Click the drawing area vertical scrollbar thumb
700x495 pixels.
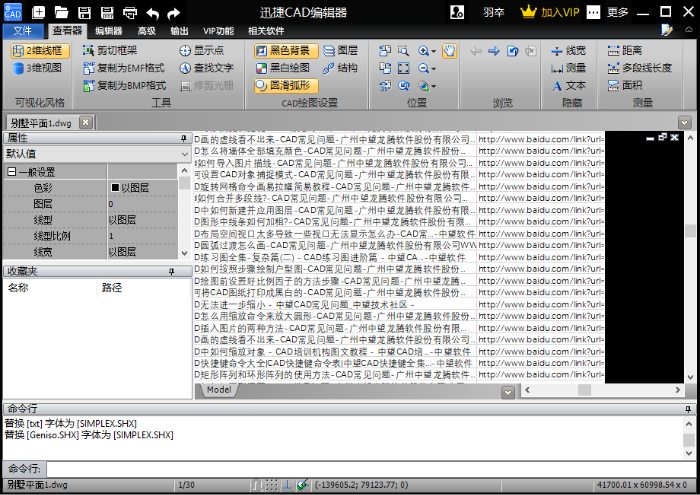(x=690, y=231)
